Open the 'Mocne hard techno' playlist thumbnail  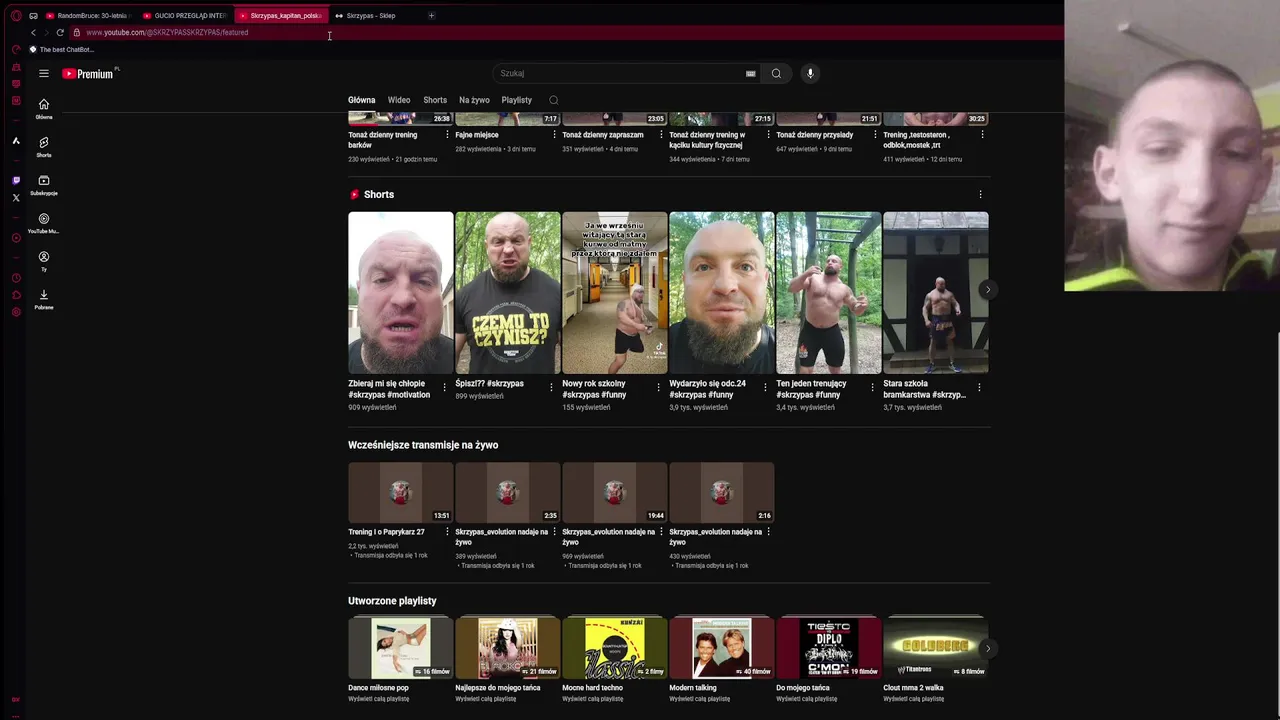tap(615, 648)
